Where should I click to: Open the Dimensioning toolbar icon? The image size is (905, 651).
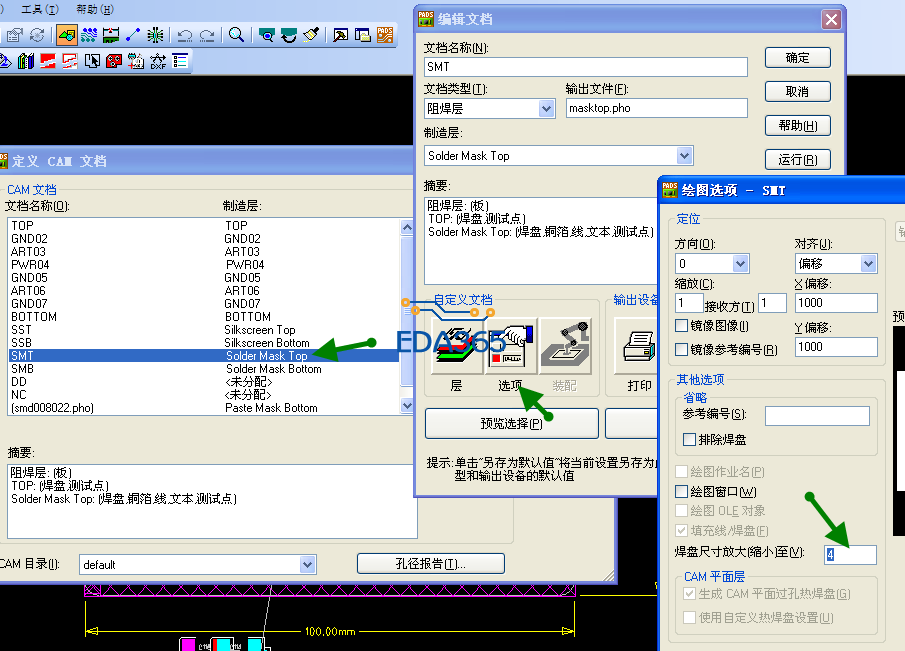tap(111, 35)
